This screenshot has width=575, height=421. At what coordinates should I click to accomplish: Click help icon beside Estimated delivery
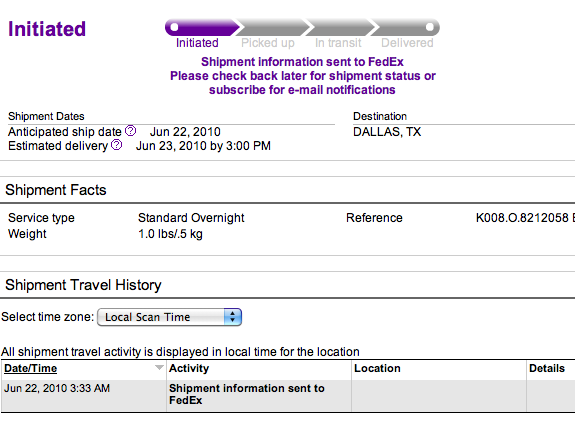117,144
